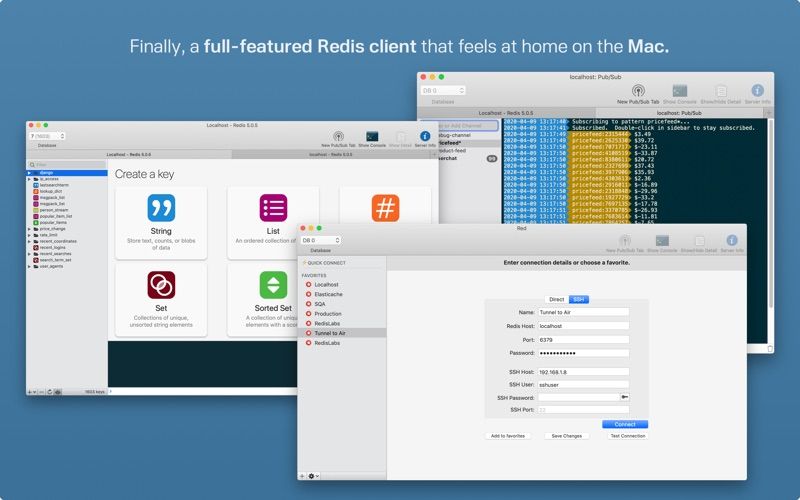Add a favorite with the plus button

pos(302,476)
